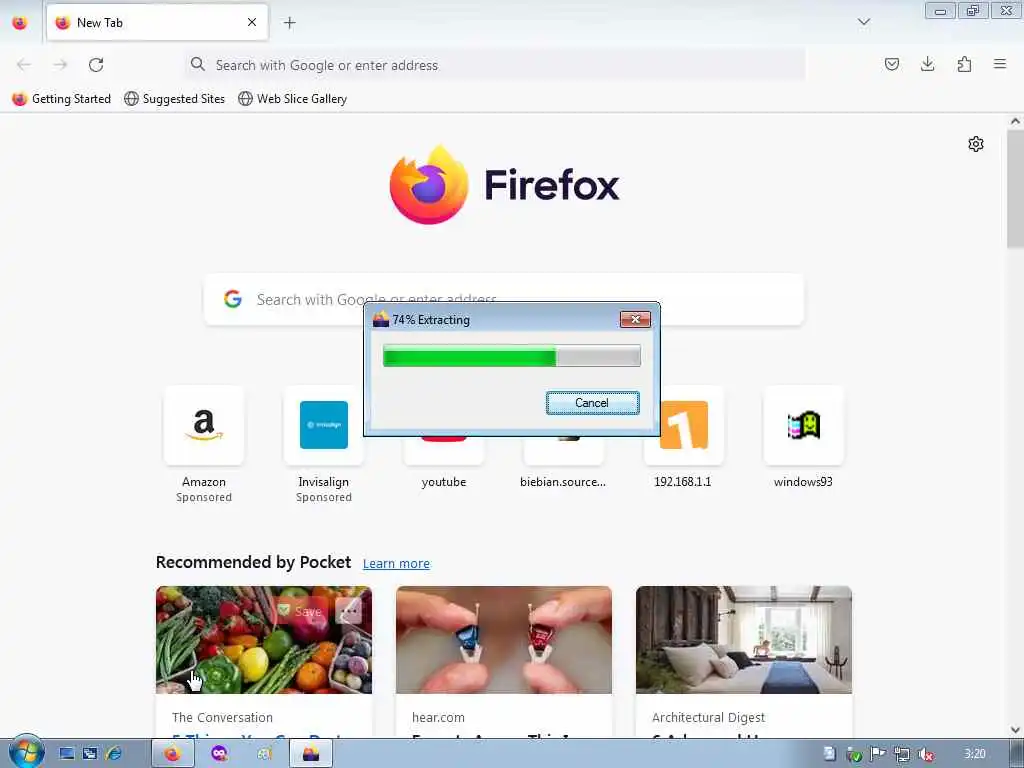This screenshot has width=1024, height=768.
Task: Cancel the extraction
Action: [x=592, y=403]
